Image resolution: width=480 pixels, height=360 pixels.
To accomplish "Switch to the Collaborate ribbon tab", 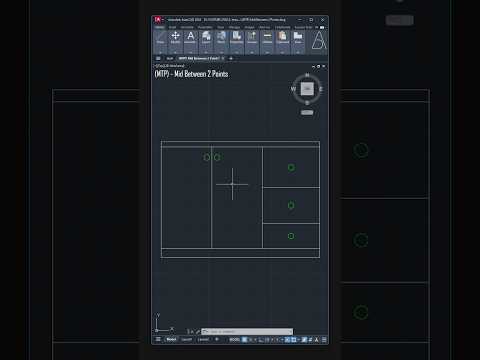I will click(282, 27).
